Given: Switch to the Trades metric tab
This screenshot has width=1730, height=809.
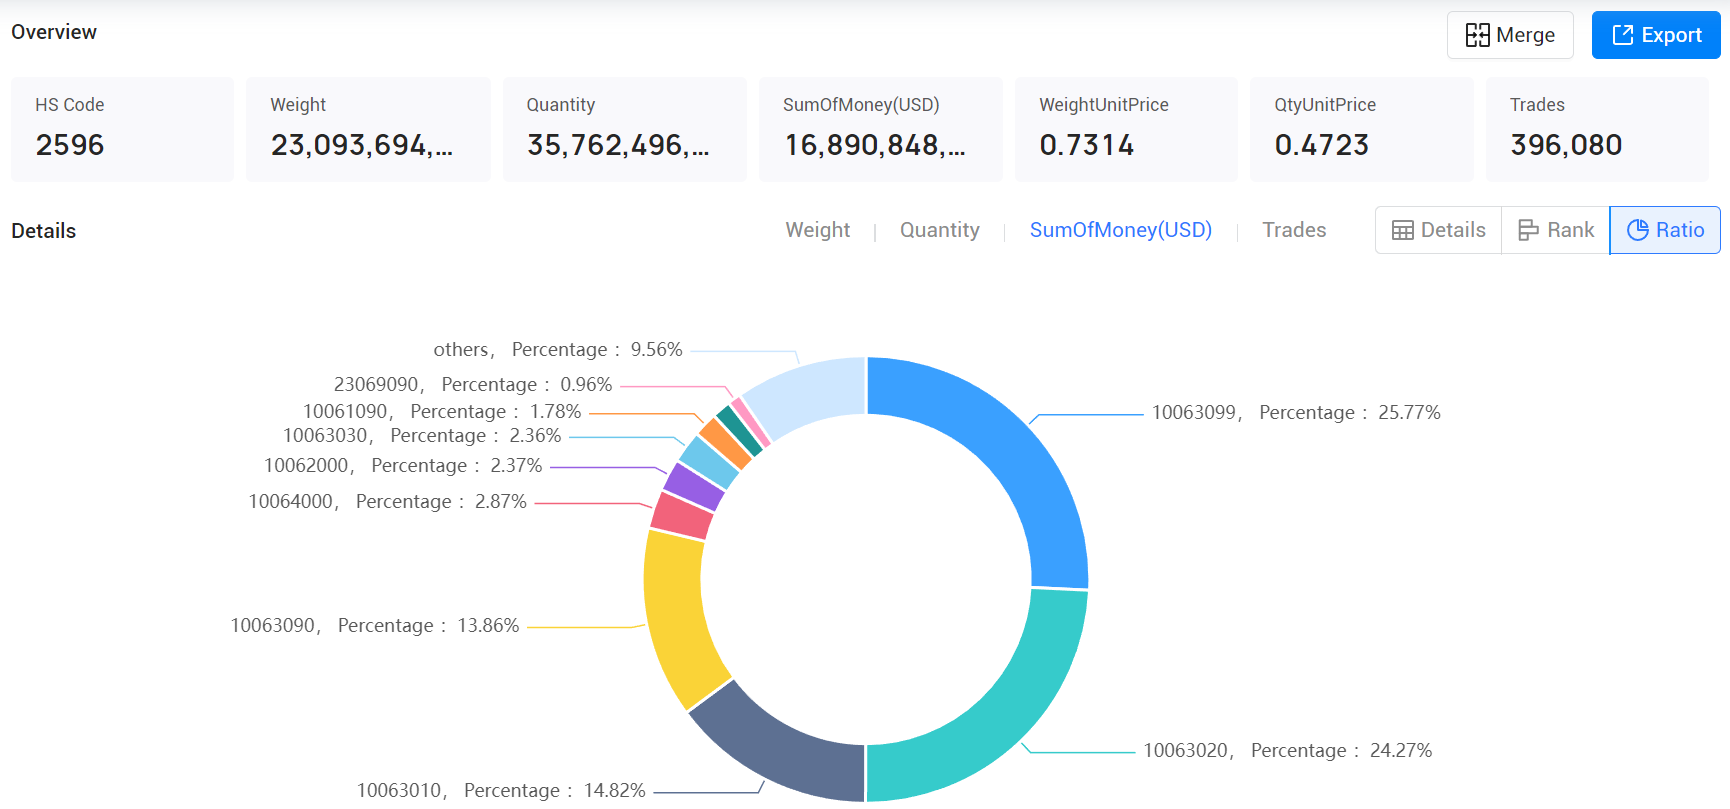Looking at the screenshot, I should click(x=1294, y=230).
